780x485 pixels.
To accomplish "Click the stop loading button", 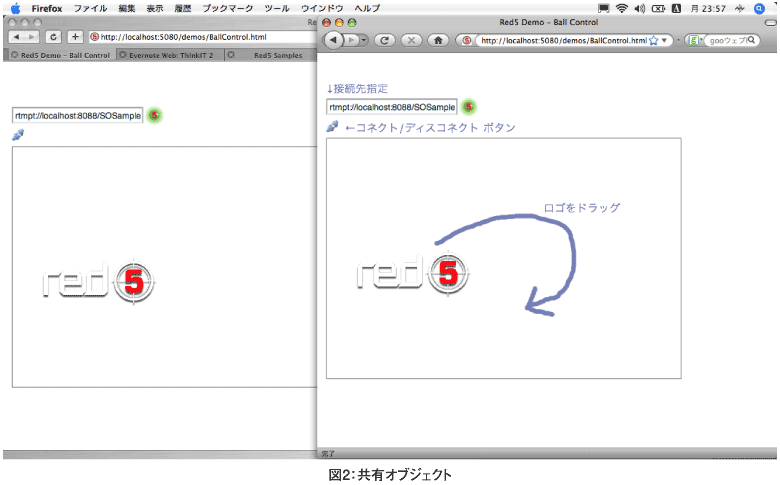I will pos(411,40).
